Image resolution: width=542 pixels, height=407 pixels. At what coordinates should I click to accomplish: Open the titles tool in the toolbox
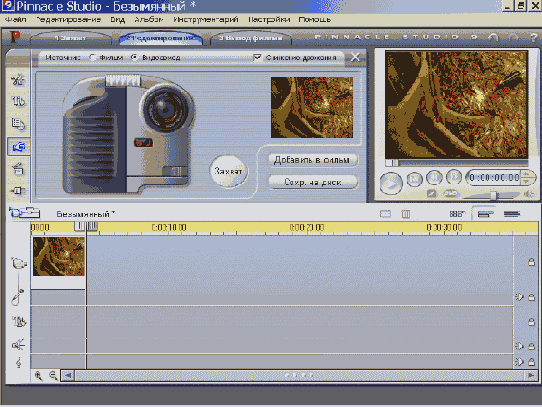pos(18,101)
